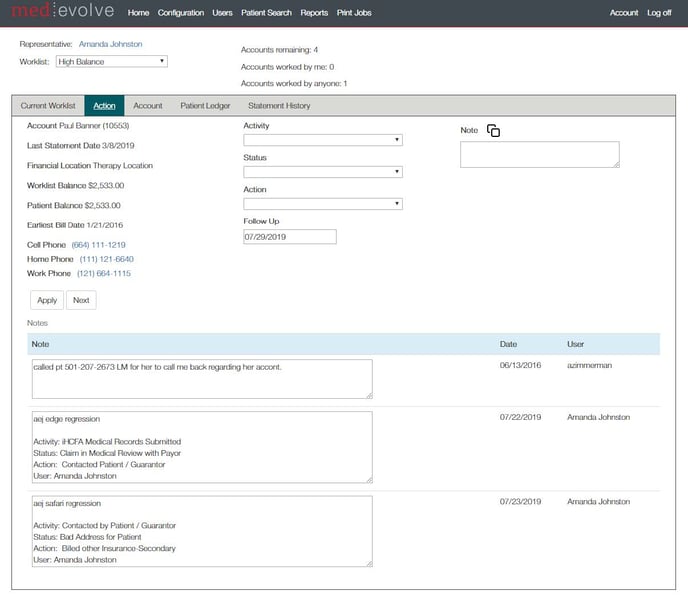Screen dimensions: 688x595
Task: Open the Worklist High Balance dropdown
Action: [111, 61]
